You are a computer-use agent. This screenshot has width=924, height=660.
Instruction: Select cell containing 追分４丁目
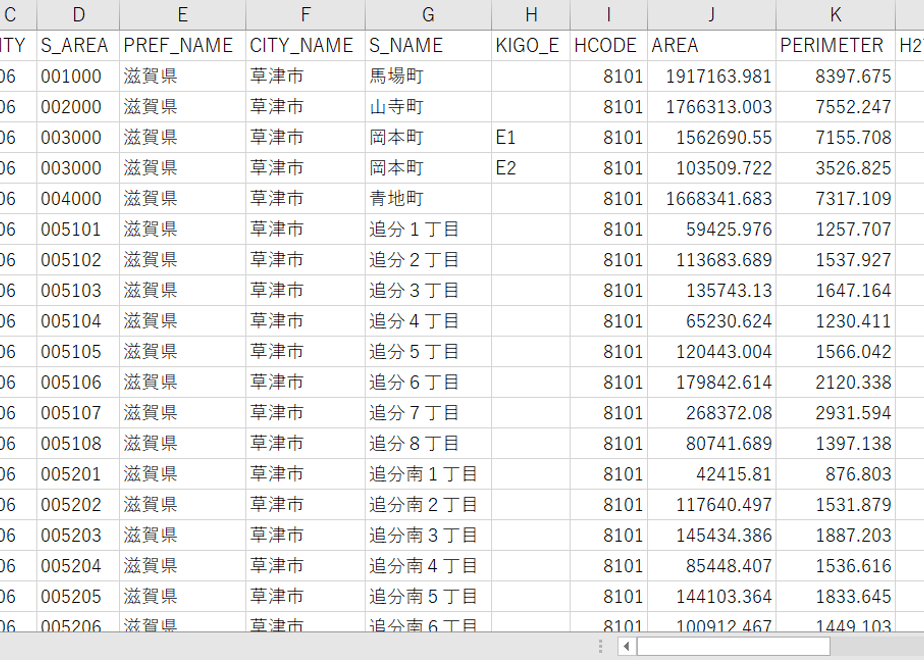click(428, 321)
